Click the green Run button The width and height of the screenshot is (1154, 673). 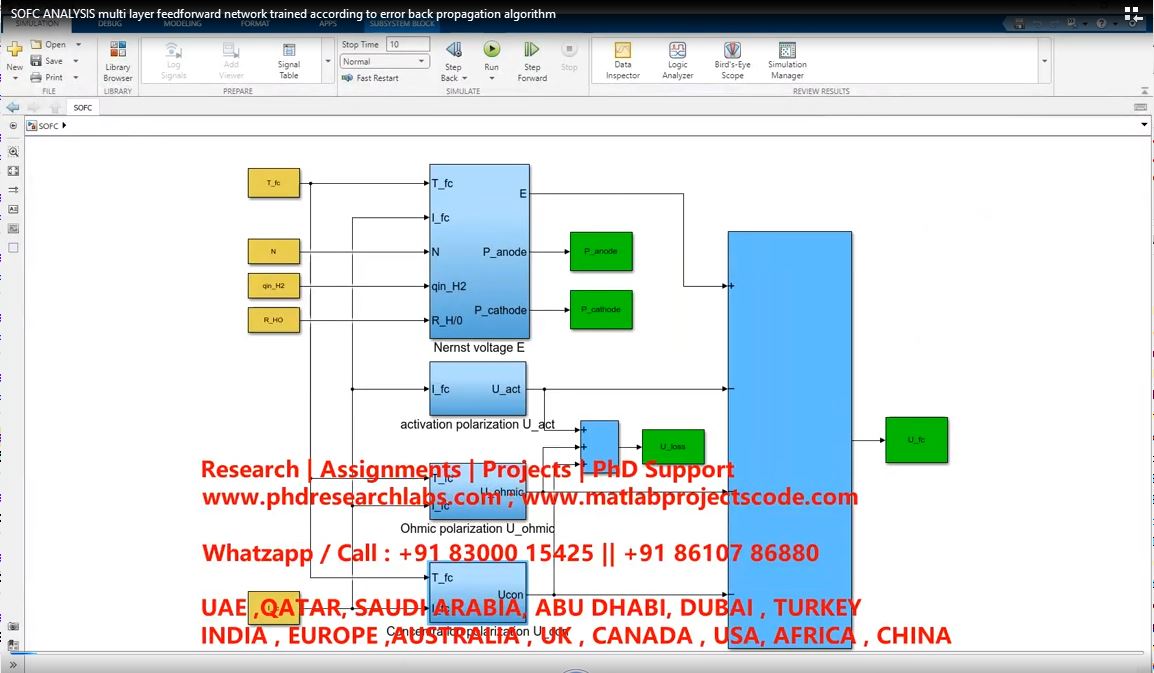[492, 49]
